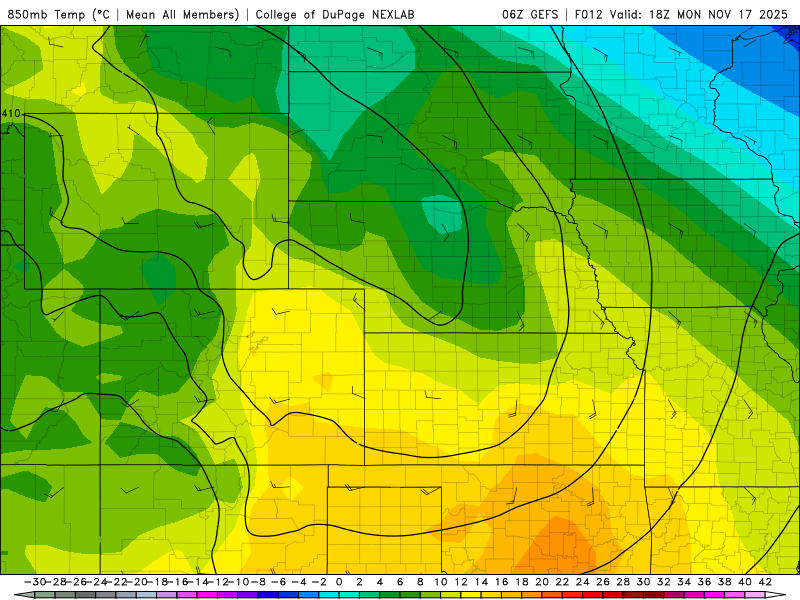The height and width of the screenshot is (600, 800).
Task: Click color bar segment between 0 and 2
Action: click(349, 595)
